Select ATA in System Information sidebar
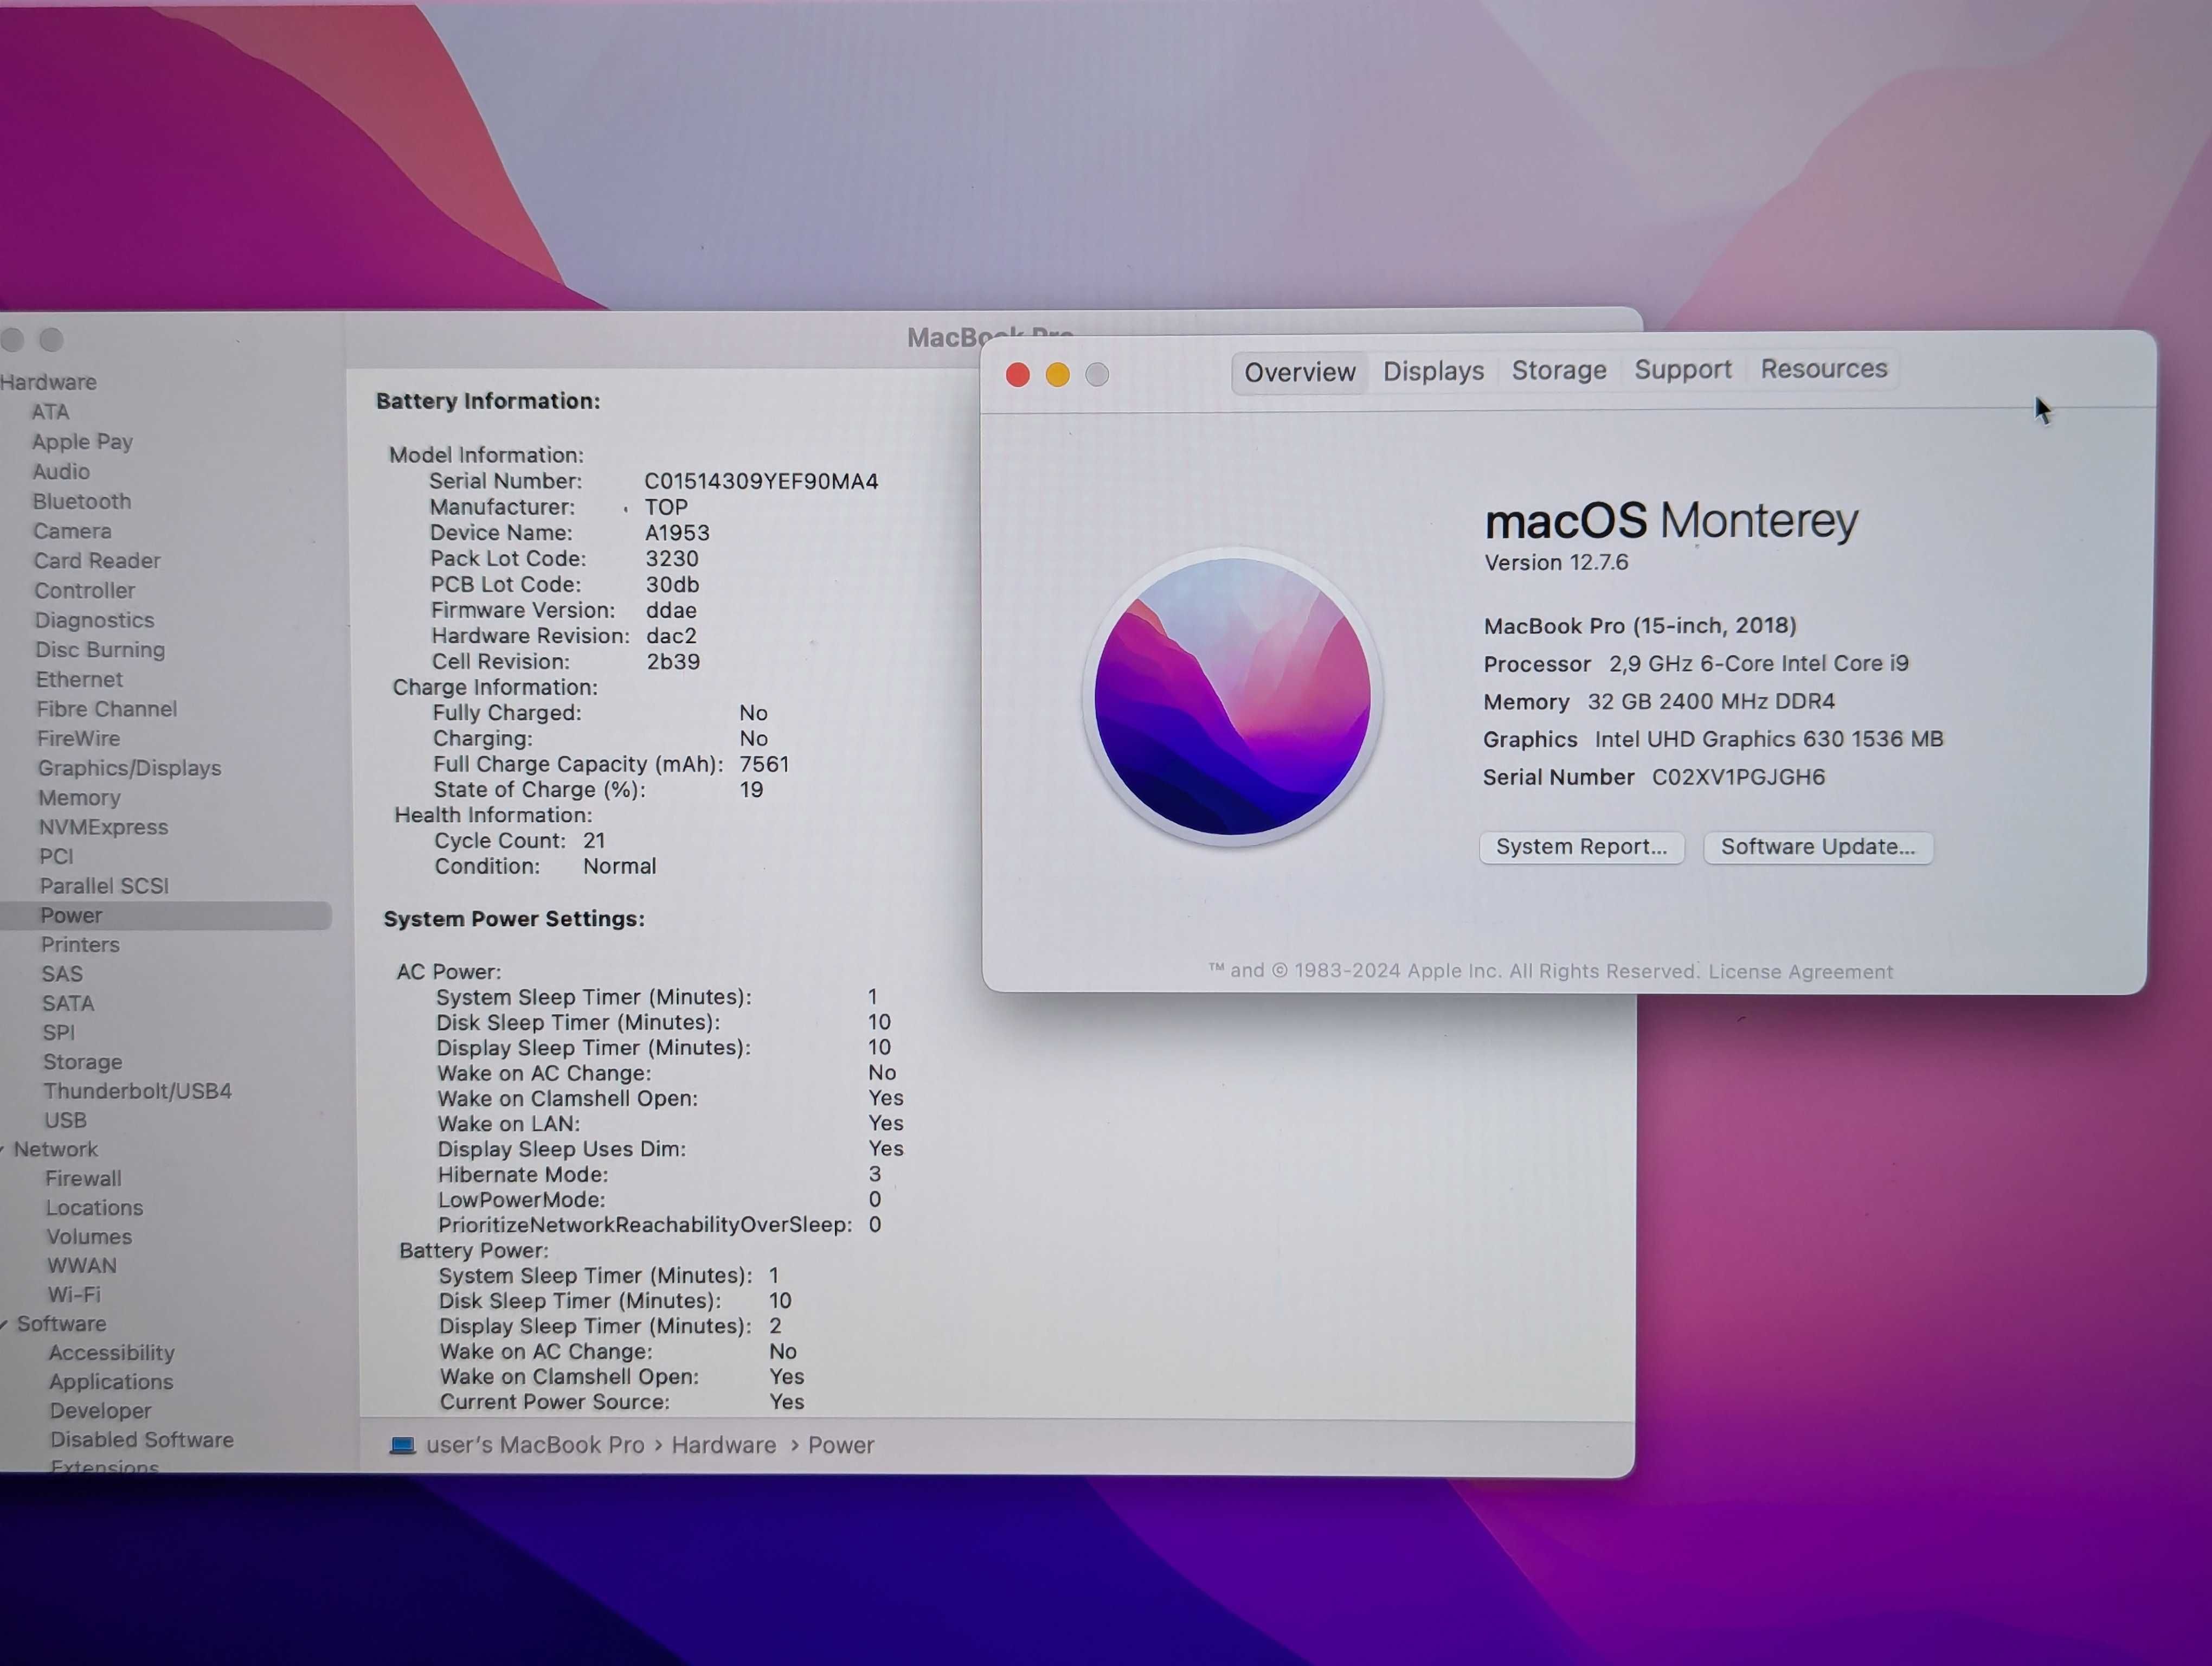 tap(50, 412)
